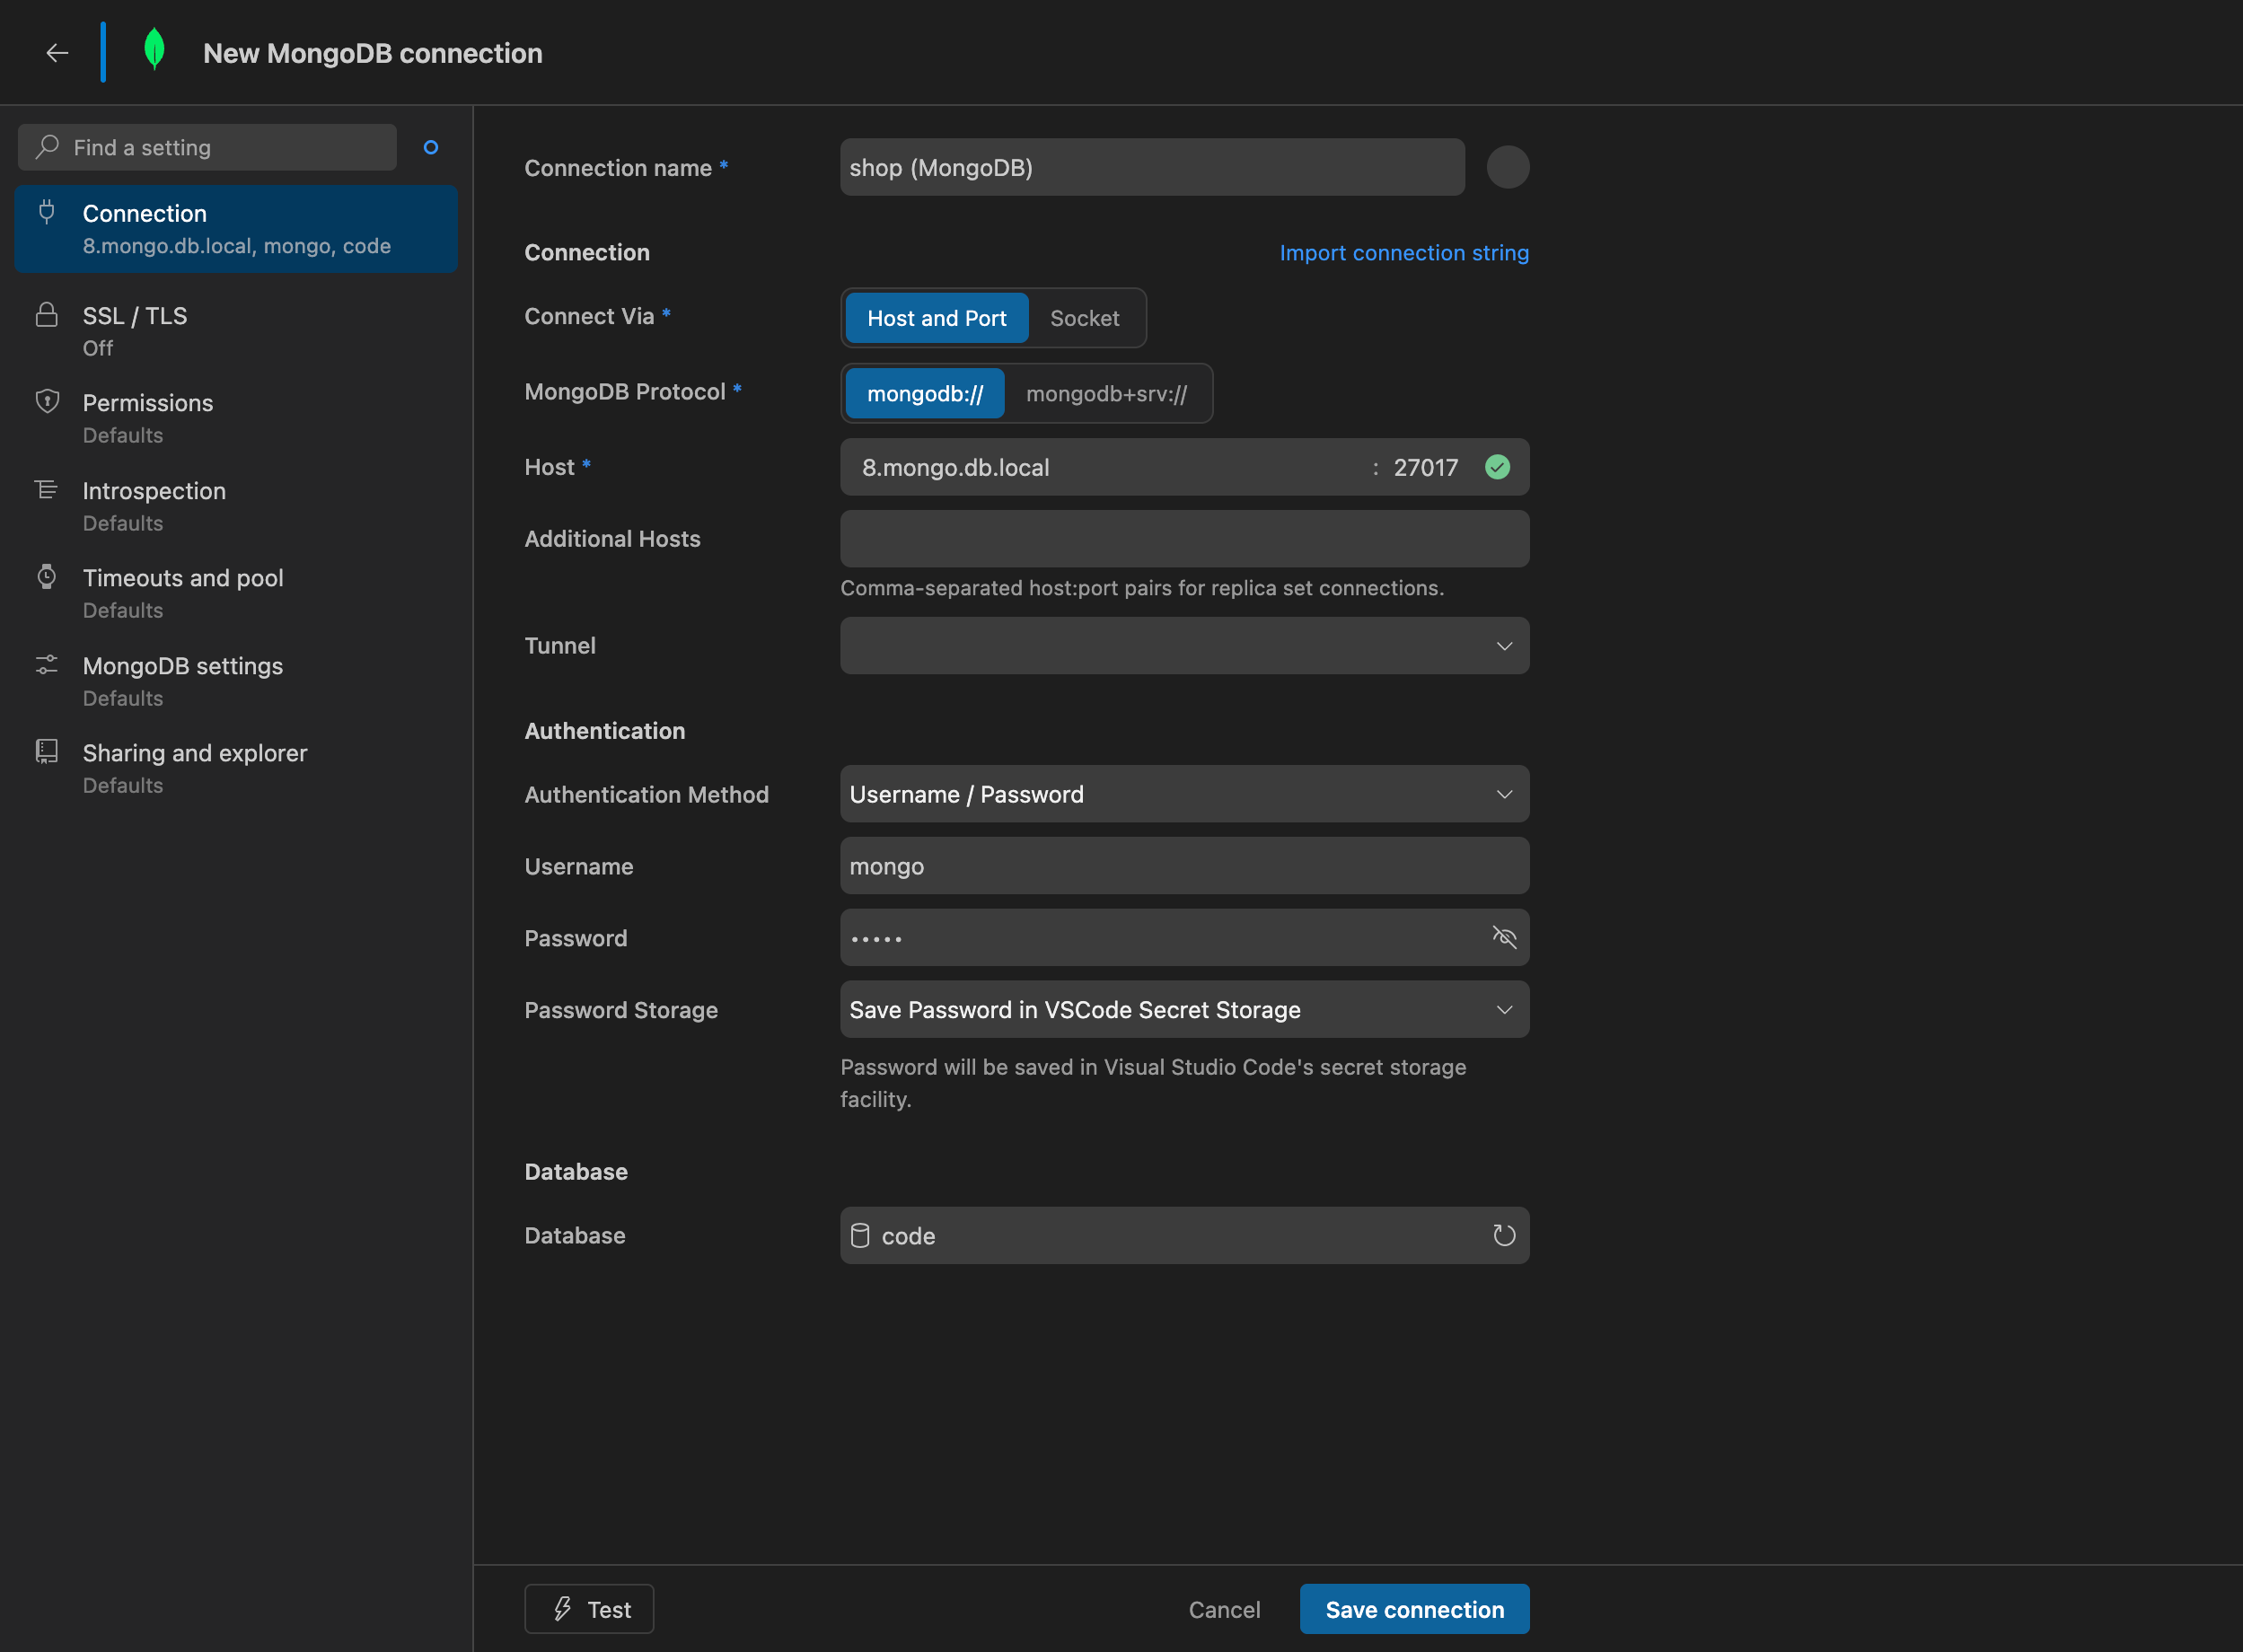
Task: Choose the mongodb+srv:// protocol
Action: click(x=1107, y=394)
